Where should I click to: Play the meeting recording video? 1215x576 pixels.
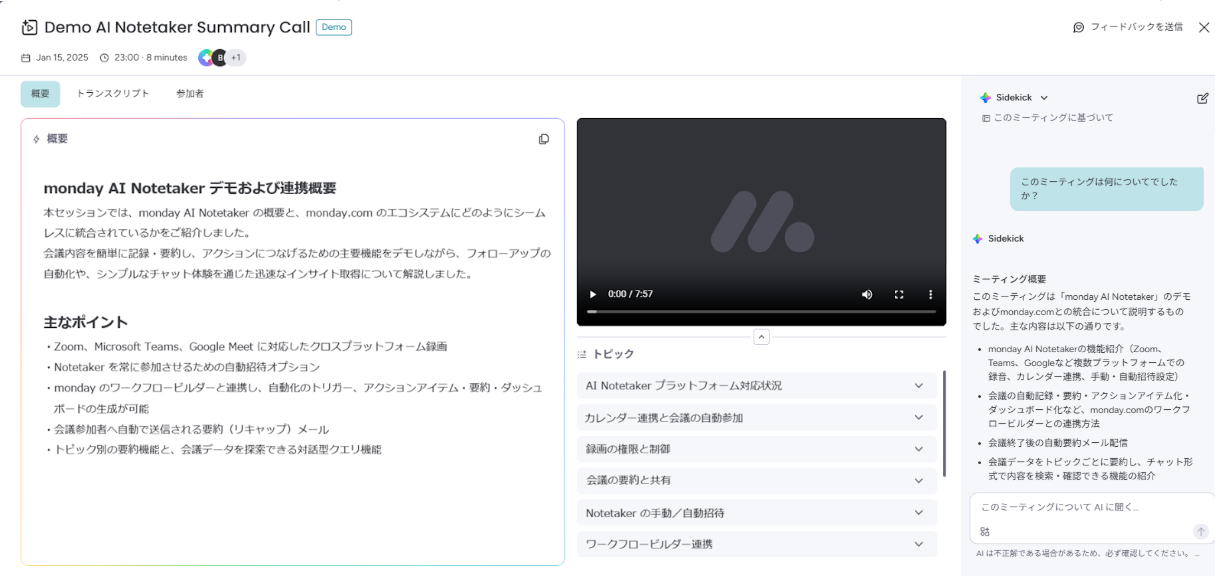pos(593,294)
